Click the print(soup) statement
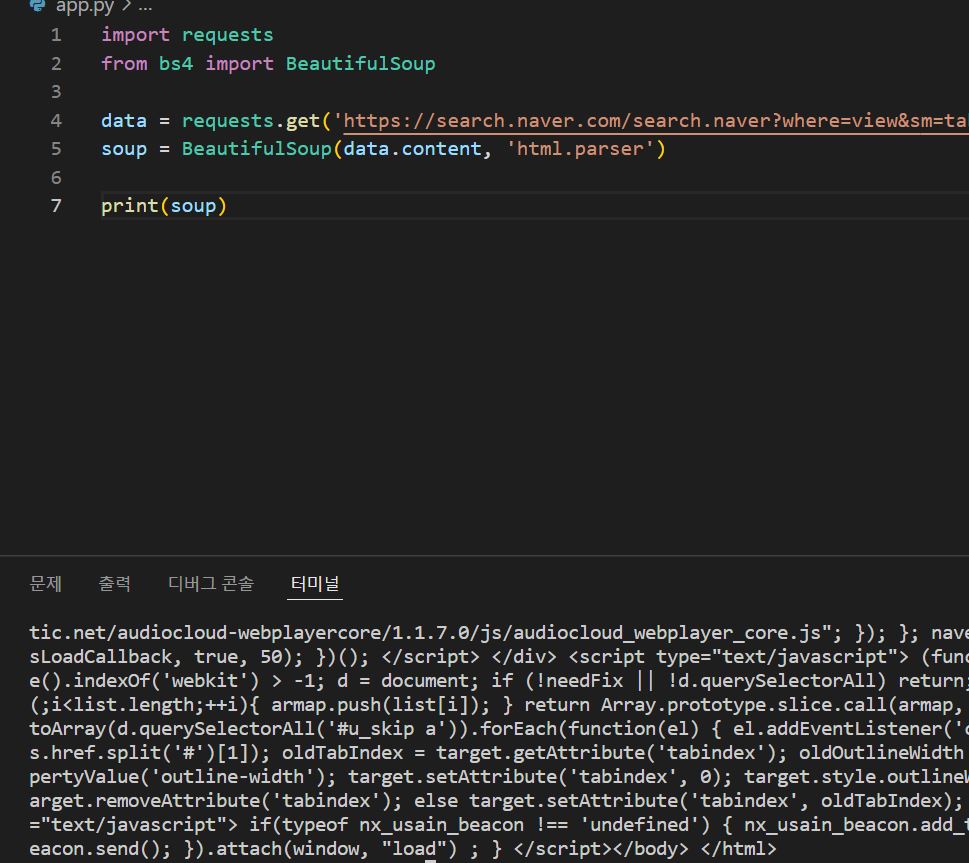Image resolution: width=969 pixels, height=863 pixels. (x=164, y=206)
